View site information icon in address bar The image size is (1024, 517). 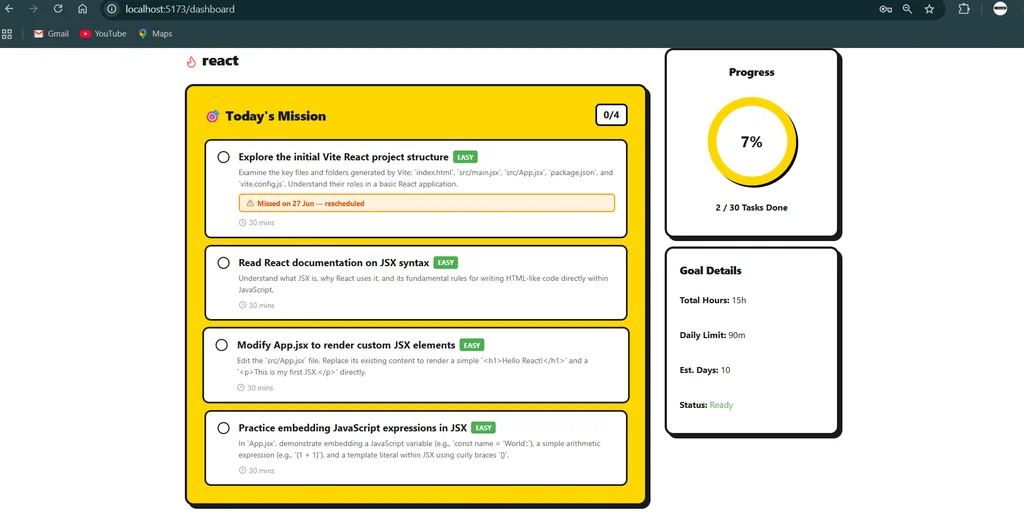click(112, 9)
